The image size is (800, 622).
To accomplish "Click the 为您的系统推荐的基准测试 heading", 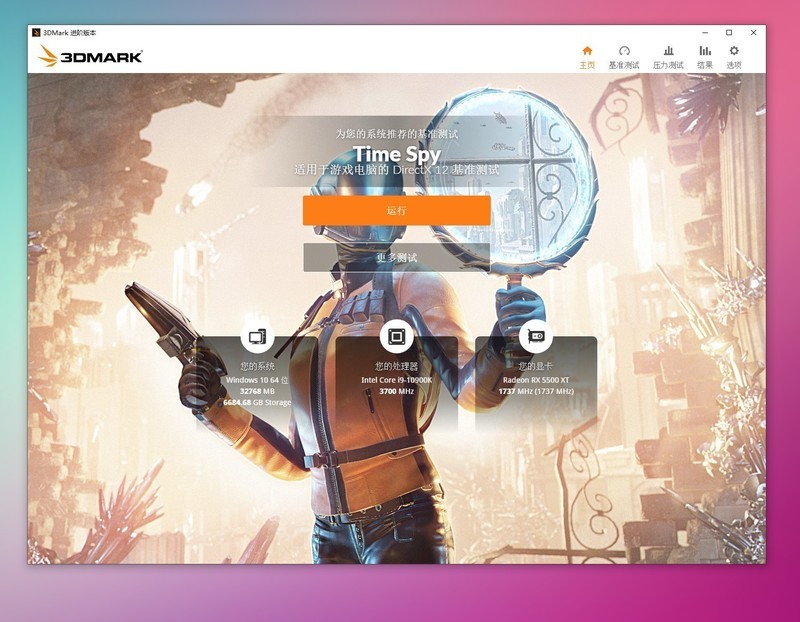I will [396, 134].
